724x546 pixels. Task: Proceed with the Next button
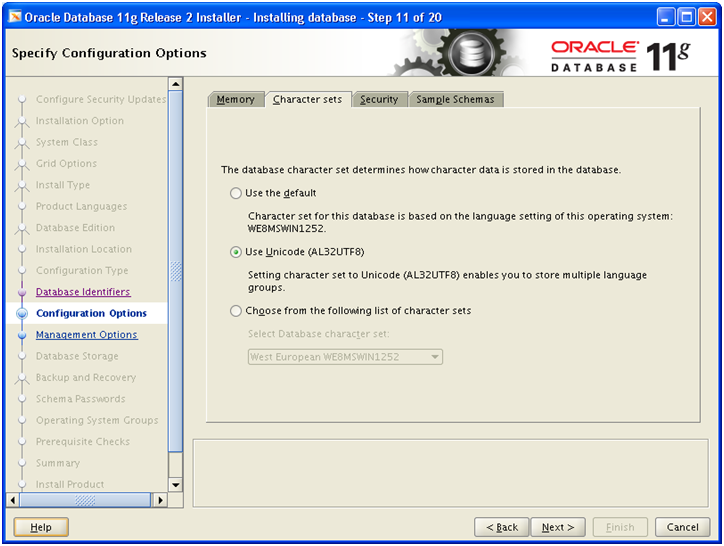tap(558, 527)
